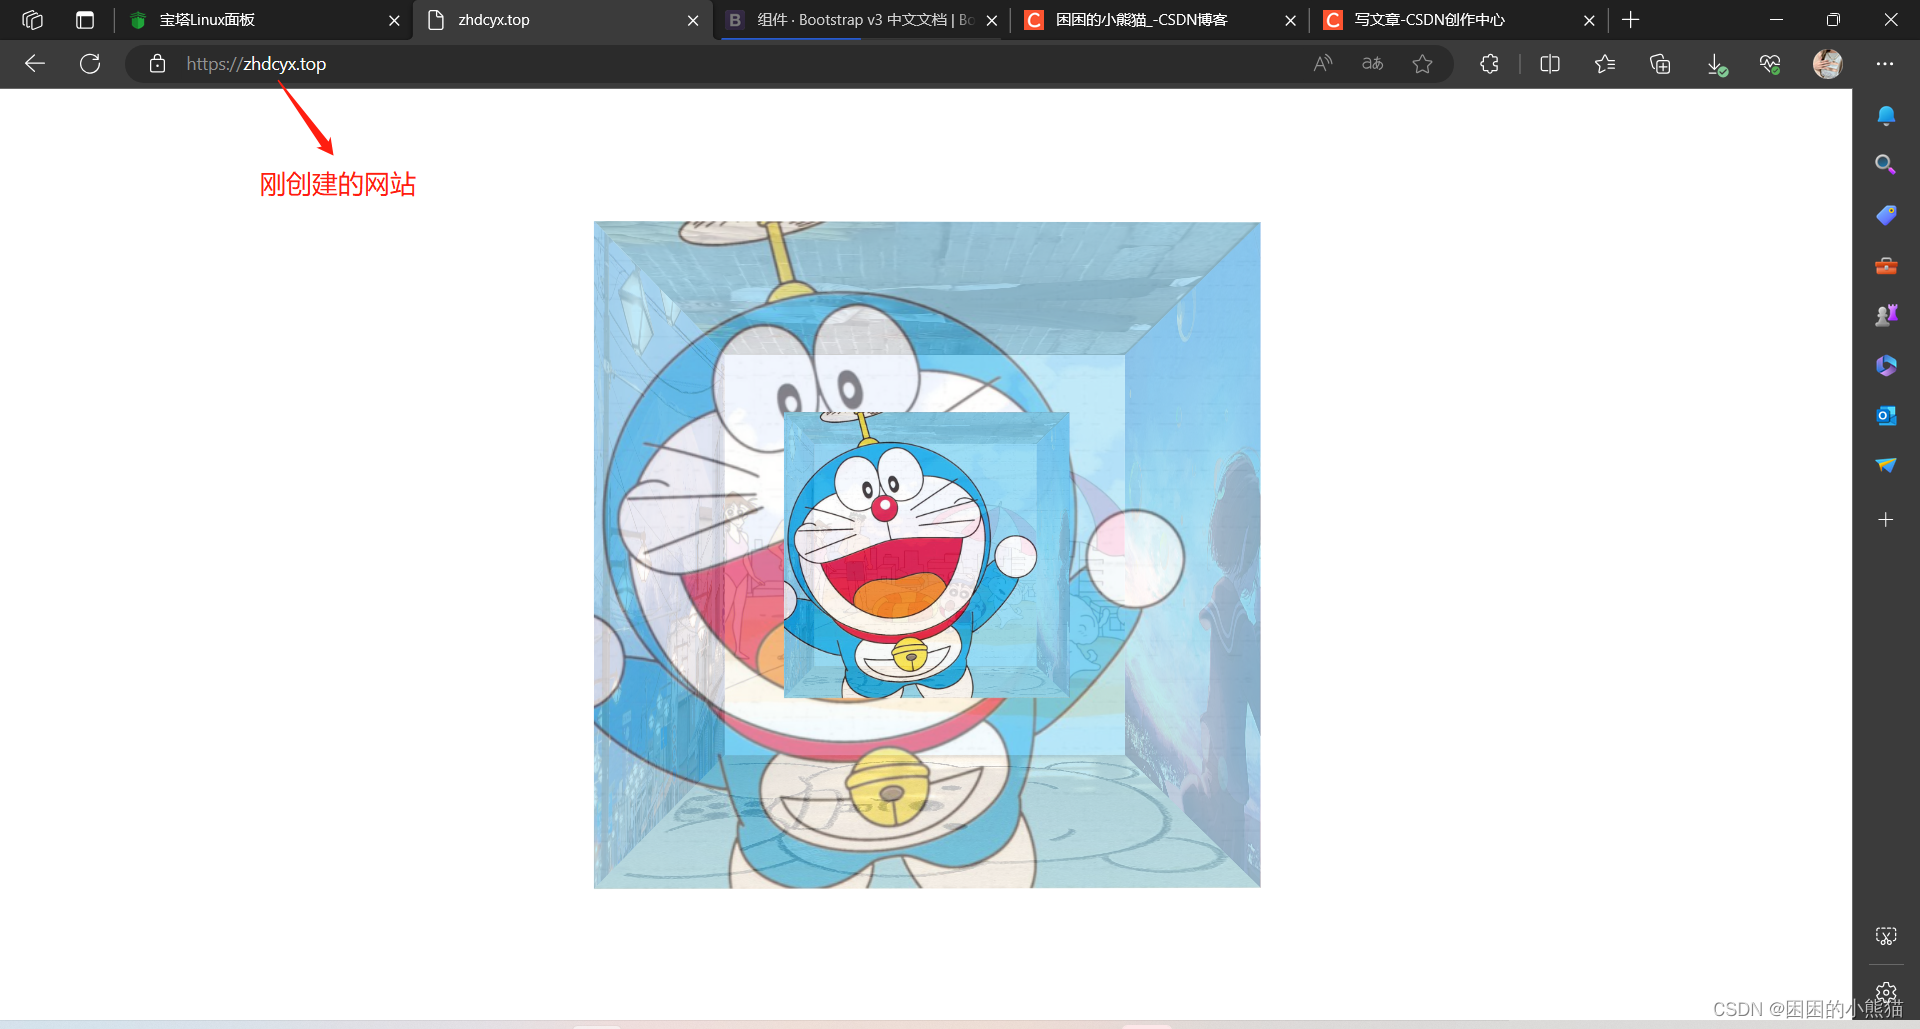This screenshot has width=1920, height=1029.
Task: Close the 宝塔Linux面板 tab
Action: point(394,20)
